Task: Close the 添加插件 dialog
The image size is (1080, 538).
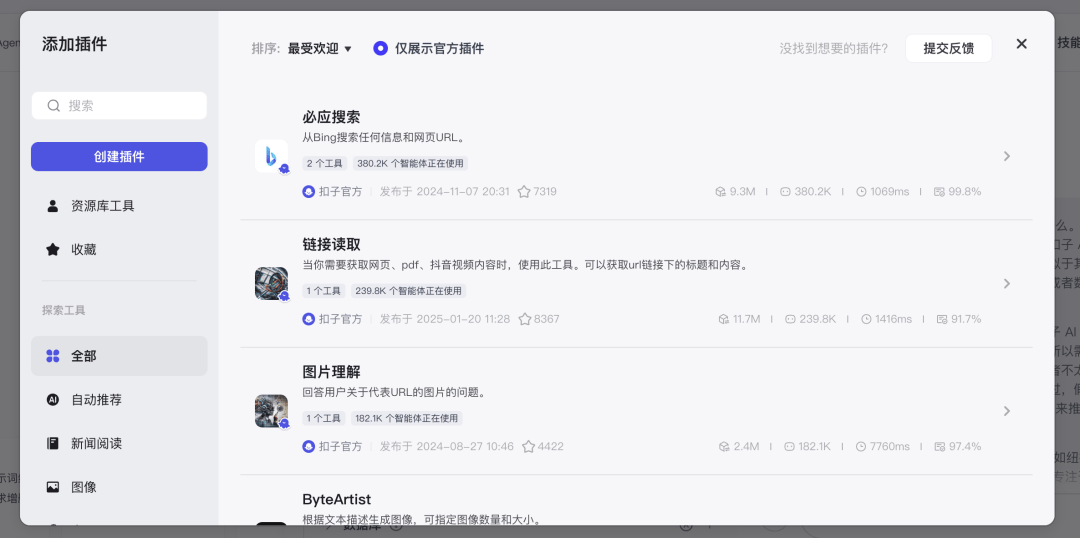Action: (1021, 44)
